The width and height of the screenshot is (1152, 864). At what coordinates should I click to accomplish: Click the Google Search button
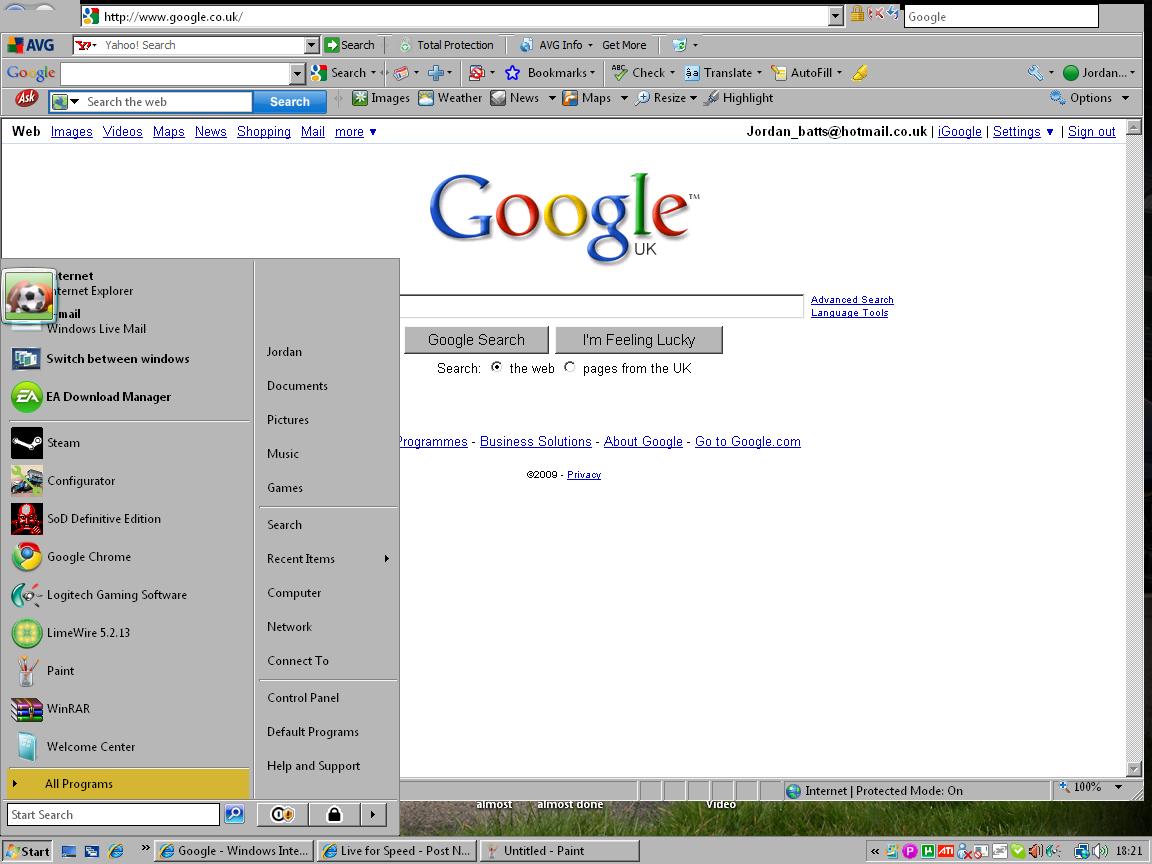(476, 340)
